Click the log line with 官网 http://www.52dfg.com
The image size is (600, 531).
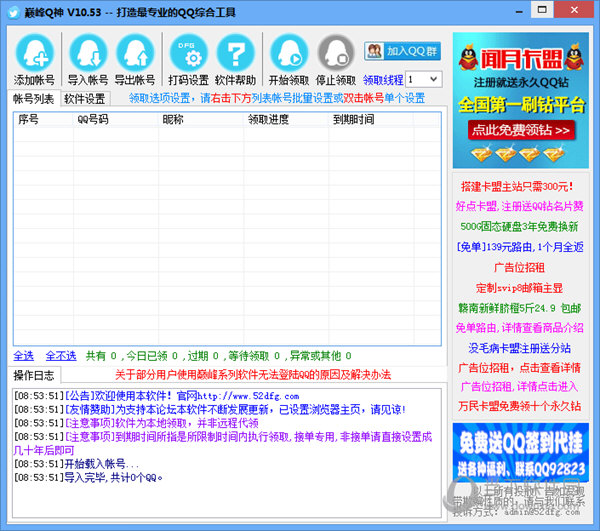point(157,396)
